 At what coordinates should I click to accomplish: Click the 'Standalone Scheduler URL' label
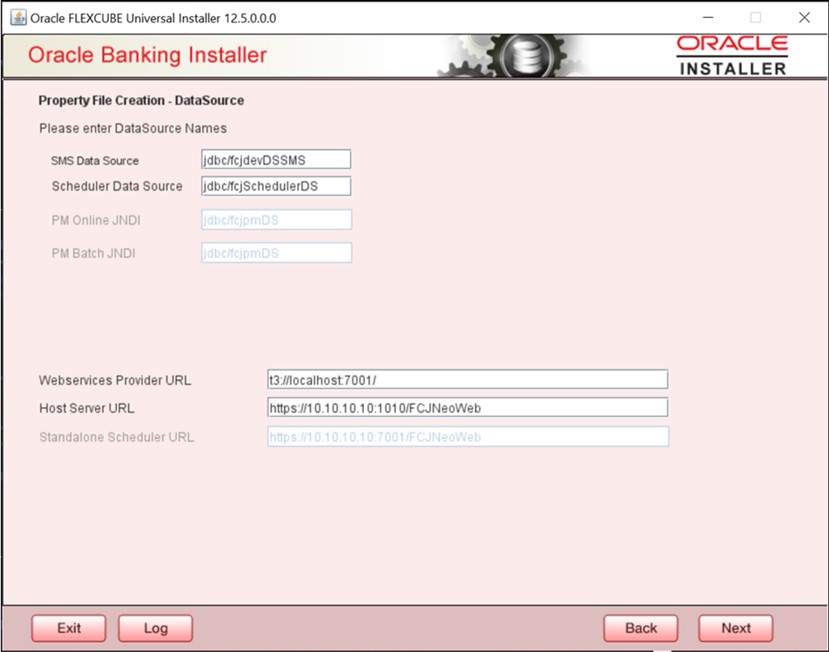(x=116, y=437)
